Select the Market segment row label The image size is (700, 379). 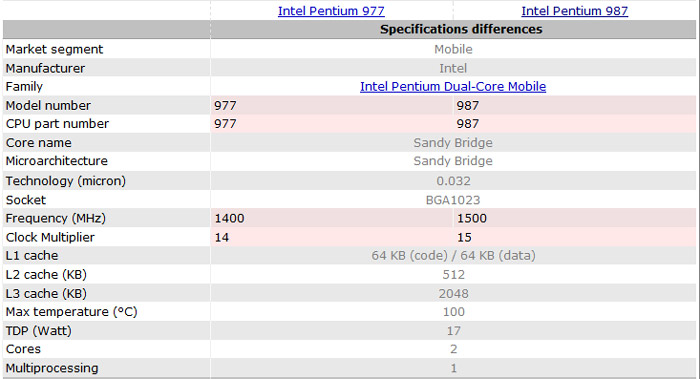pyautogui.click(x=54, y=49)
